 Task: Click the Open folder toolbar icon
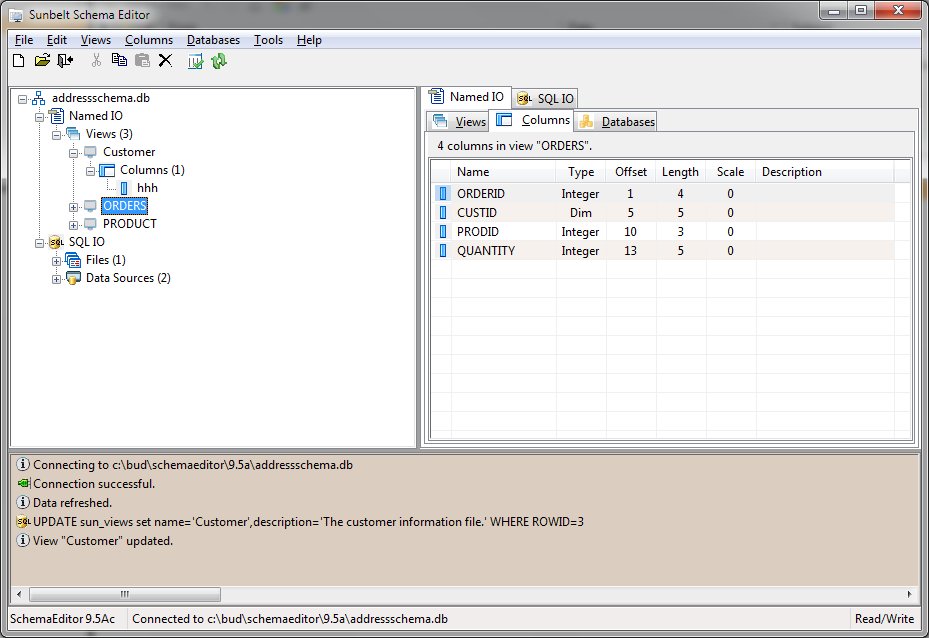click(x=42, y=61)
